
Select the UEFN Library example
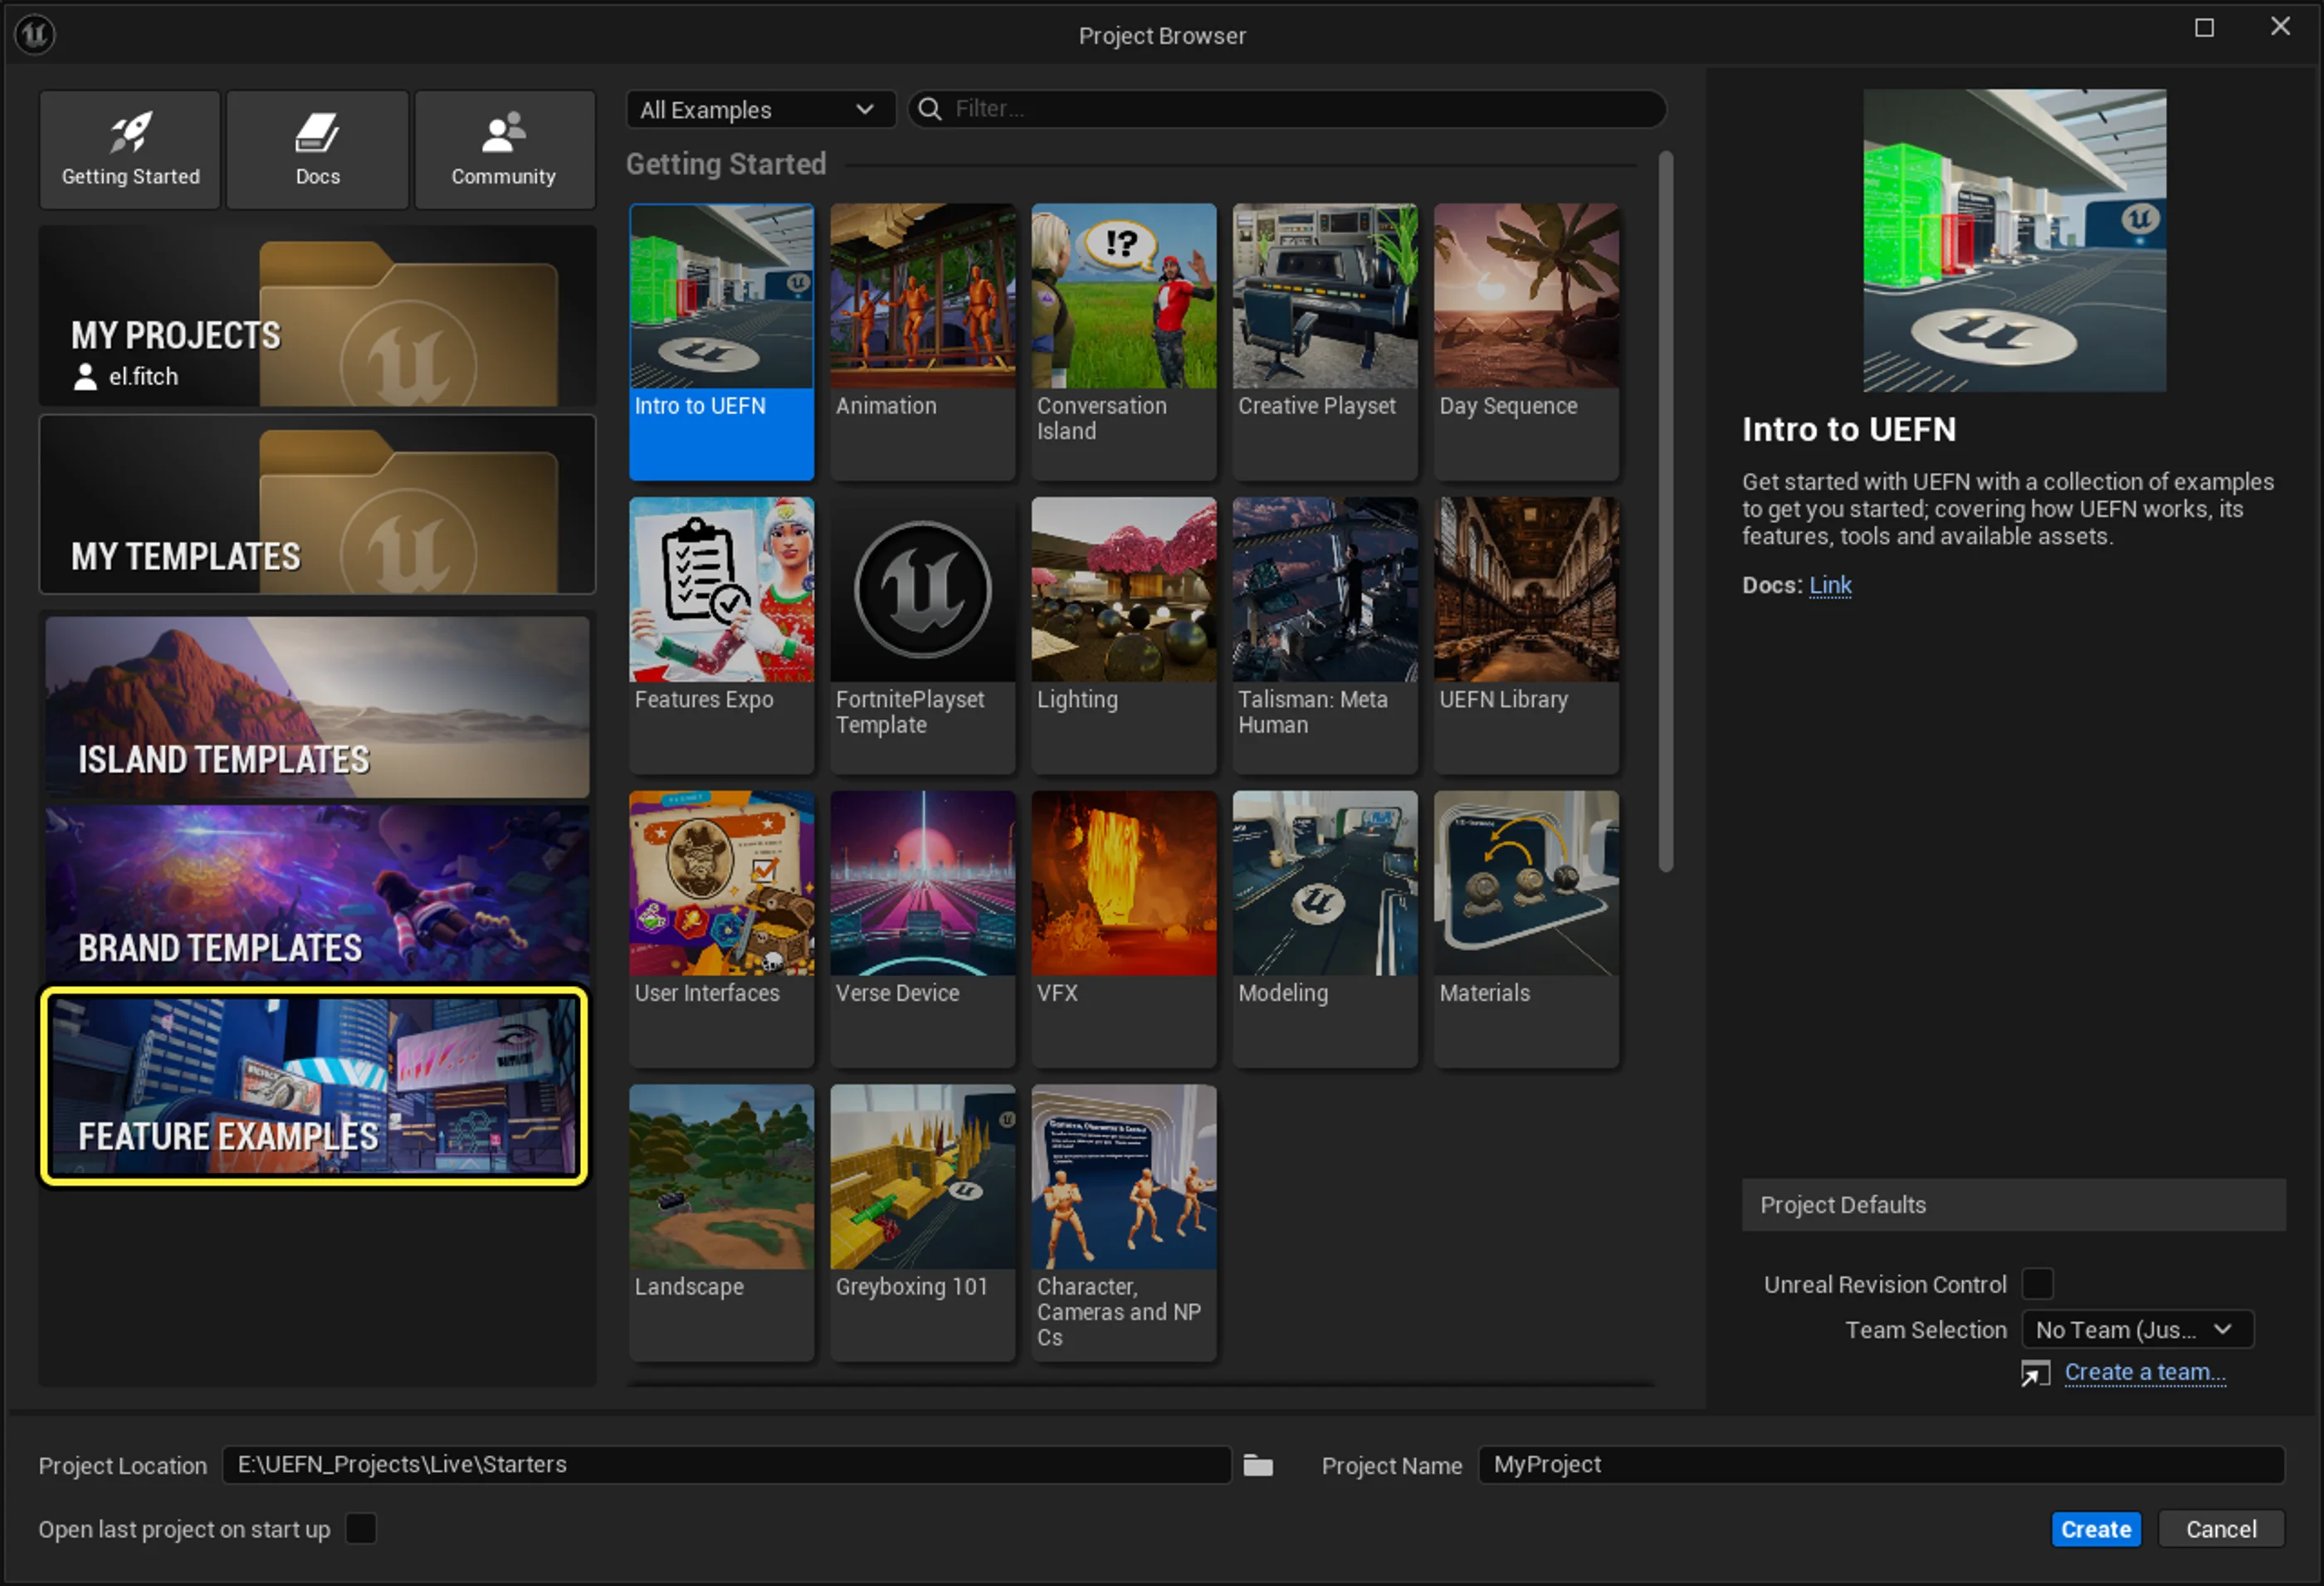coord(1526,636)
